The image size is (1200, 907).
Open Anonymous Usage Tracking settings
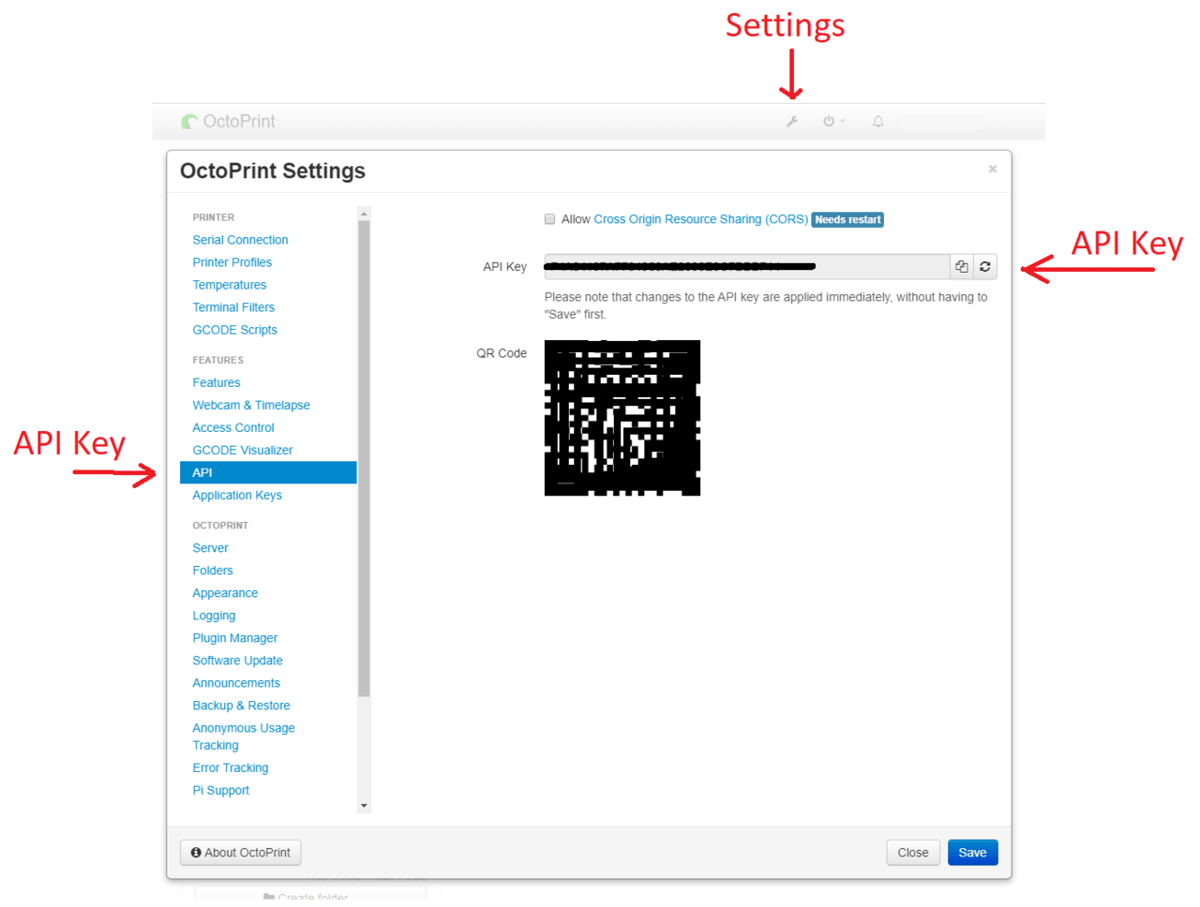tap(244, 736)
